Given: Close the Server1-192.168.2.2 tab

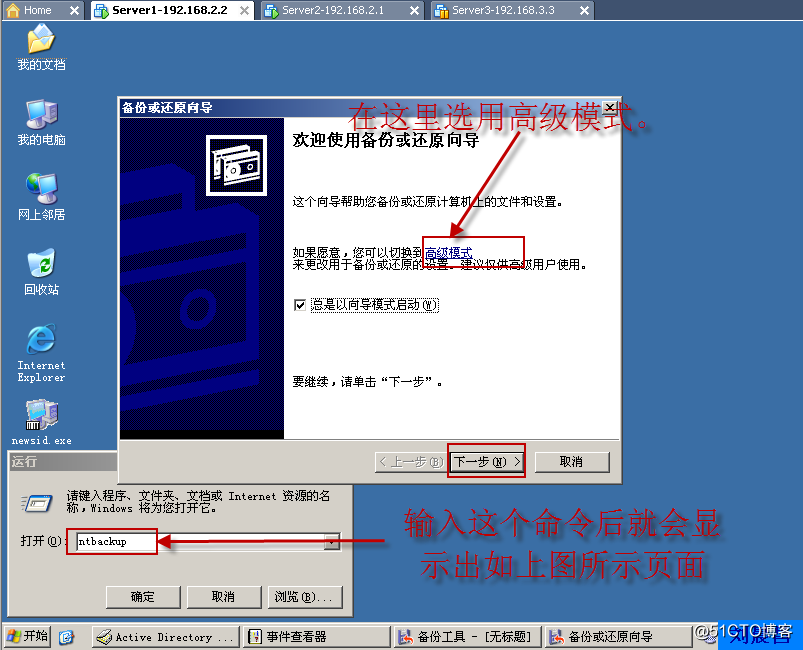Looking at the screenshot, I should pos(245,10).
